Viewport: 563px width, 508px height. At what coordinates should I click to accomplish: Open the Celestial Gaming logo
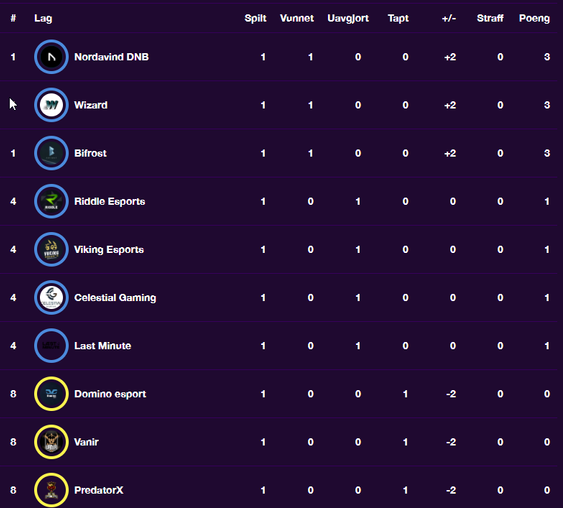pyautogui.click(x=51, y=297)
